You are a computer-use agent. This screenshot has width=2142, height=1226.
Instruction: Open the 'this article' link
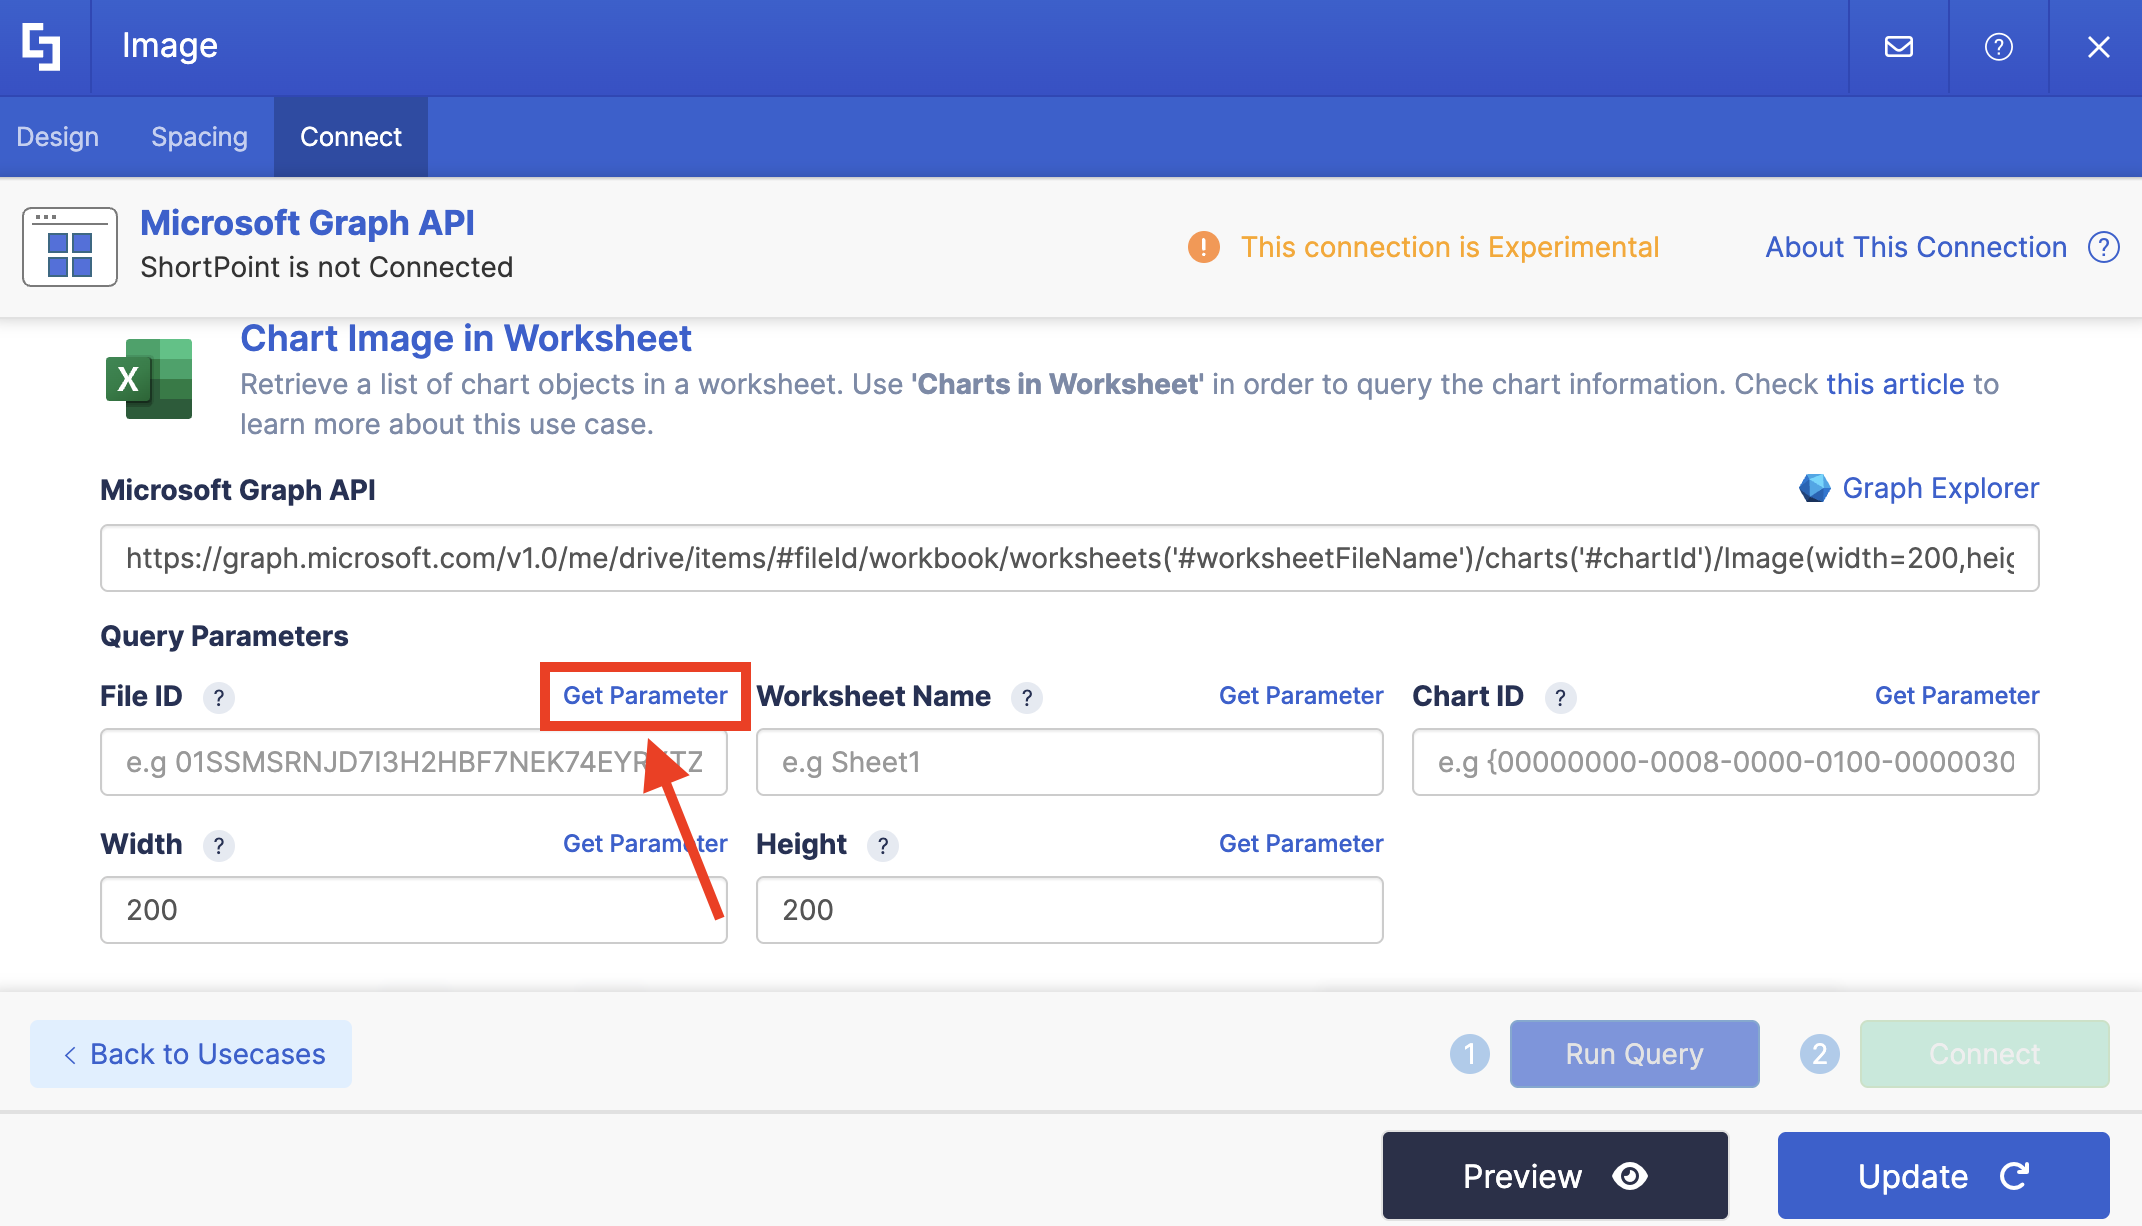1895,384
